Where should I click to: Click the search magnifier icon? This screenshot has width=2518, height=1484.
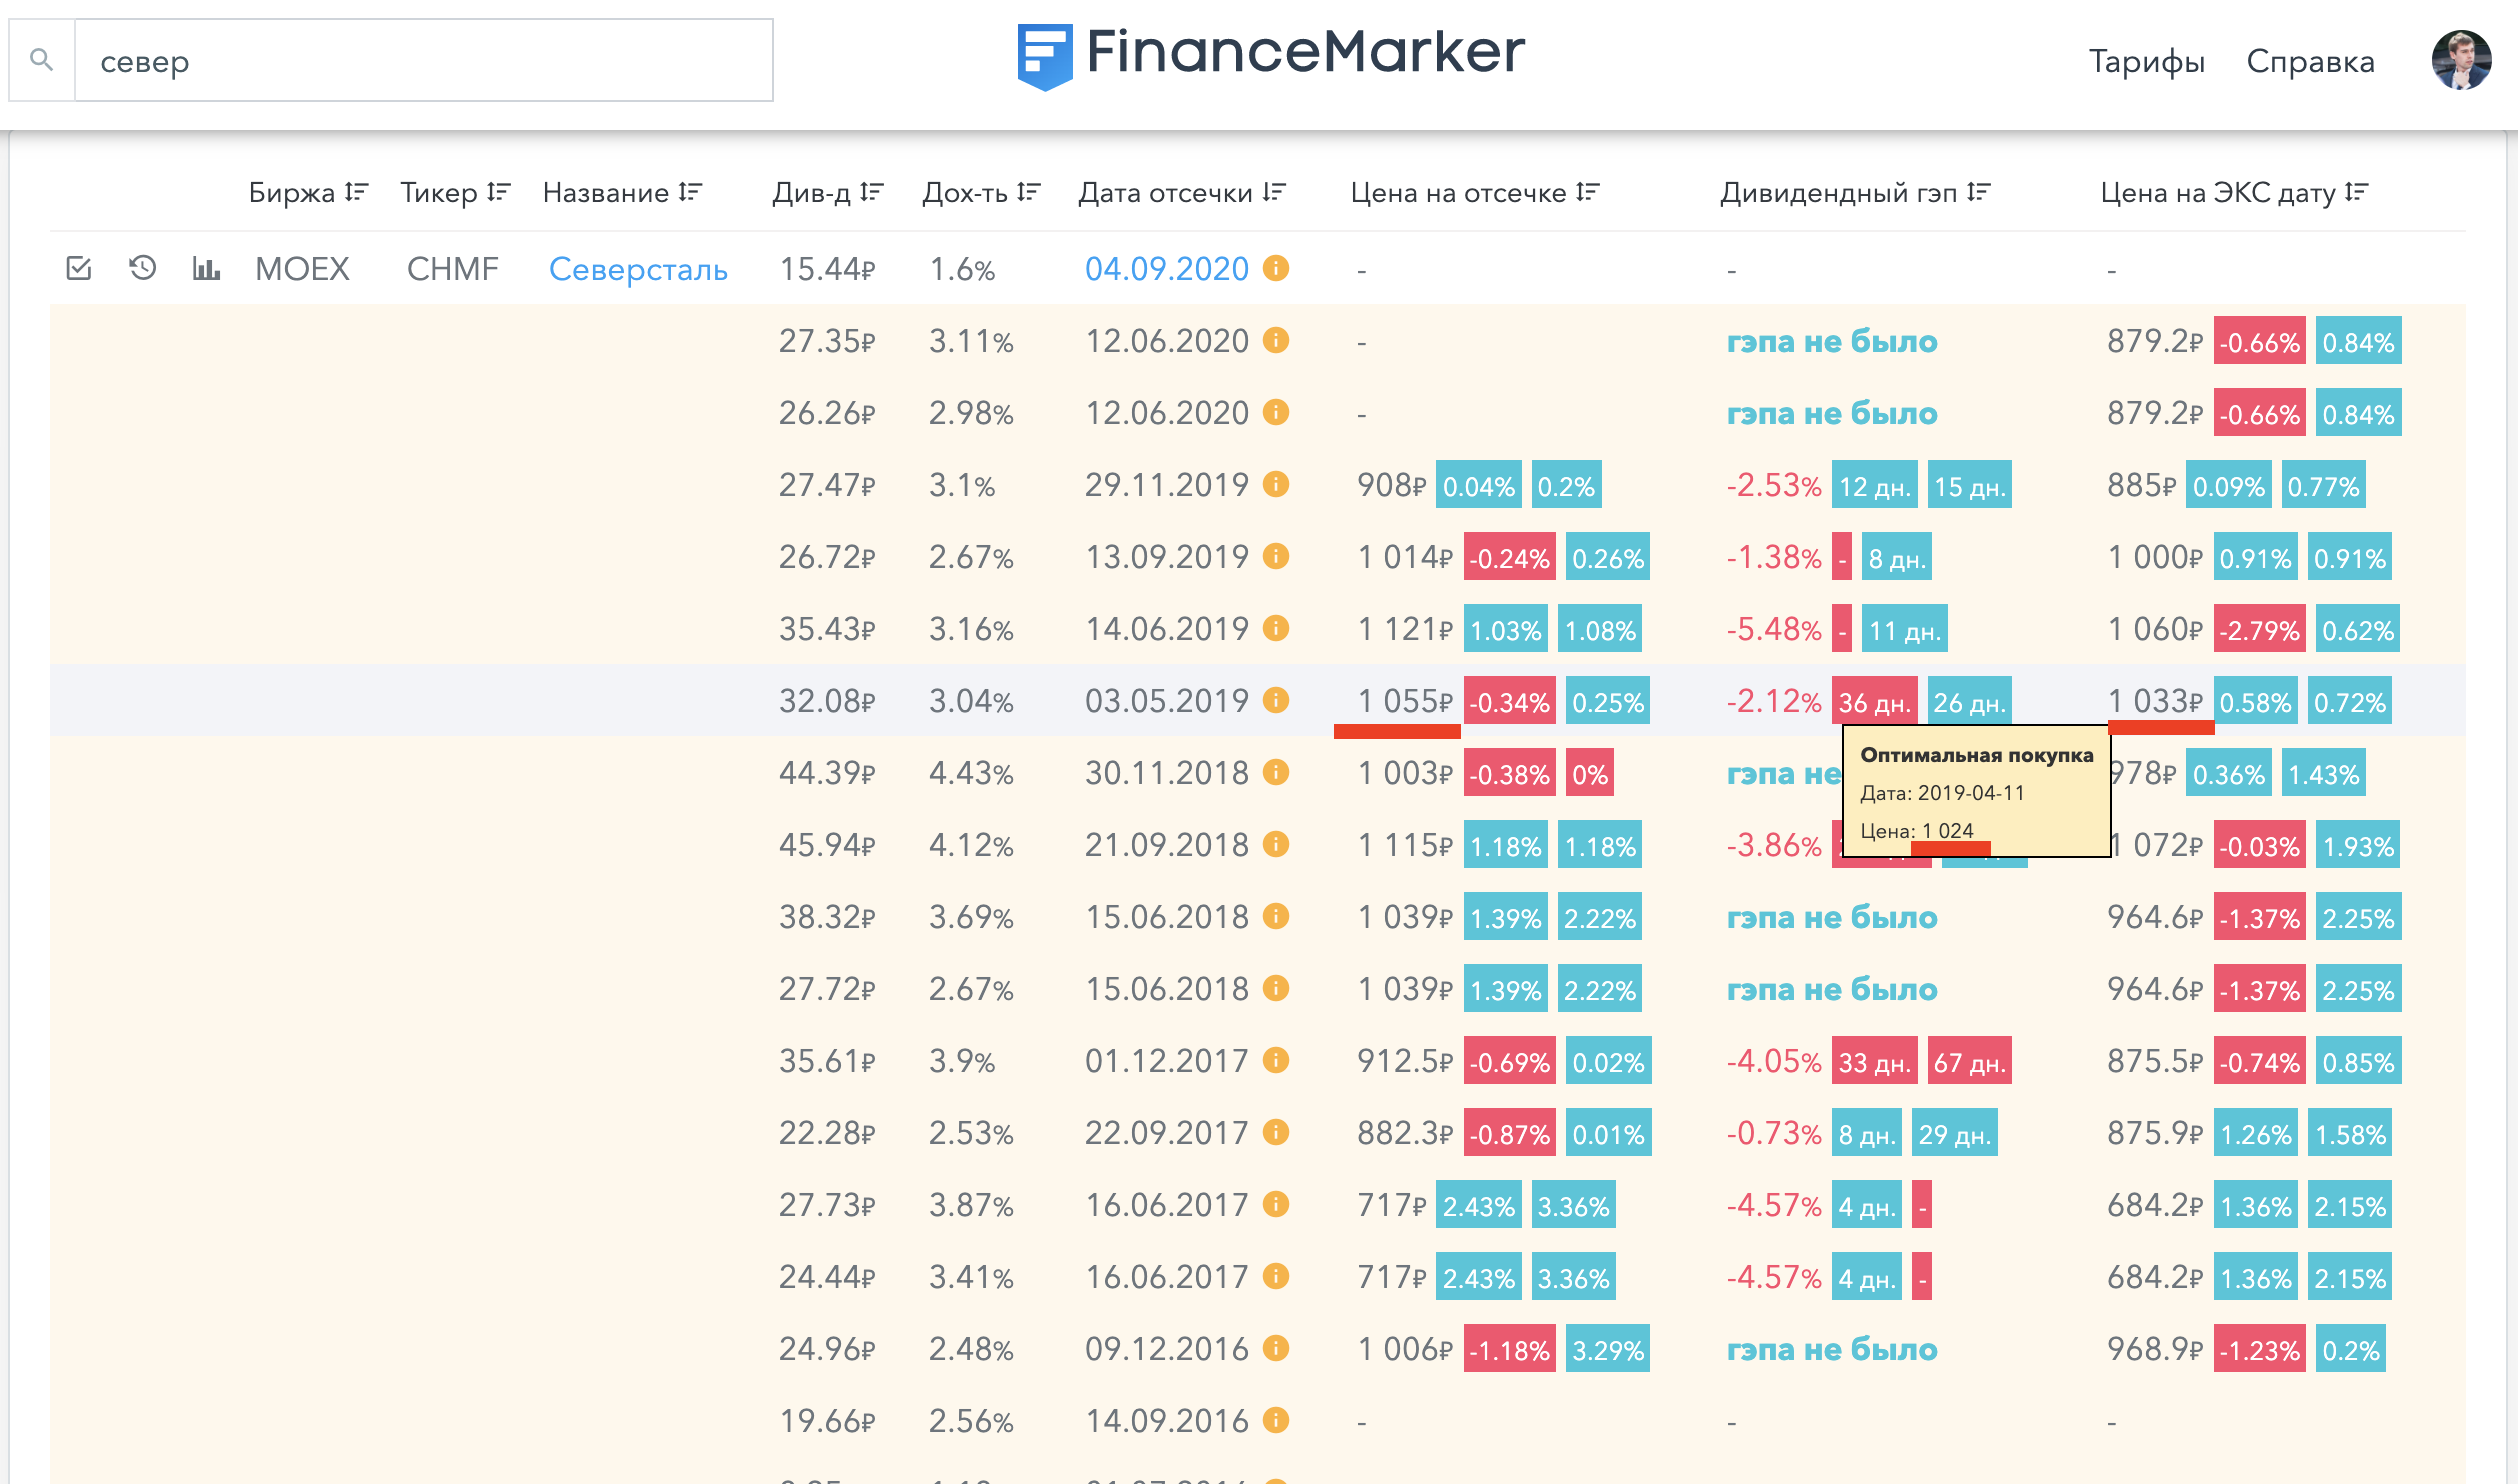pos(41,60)
